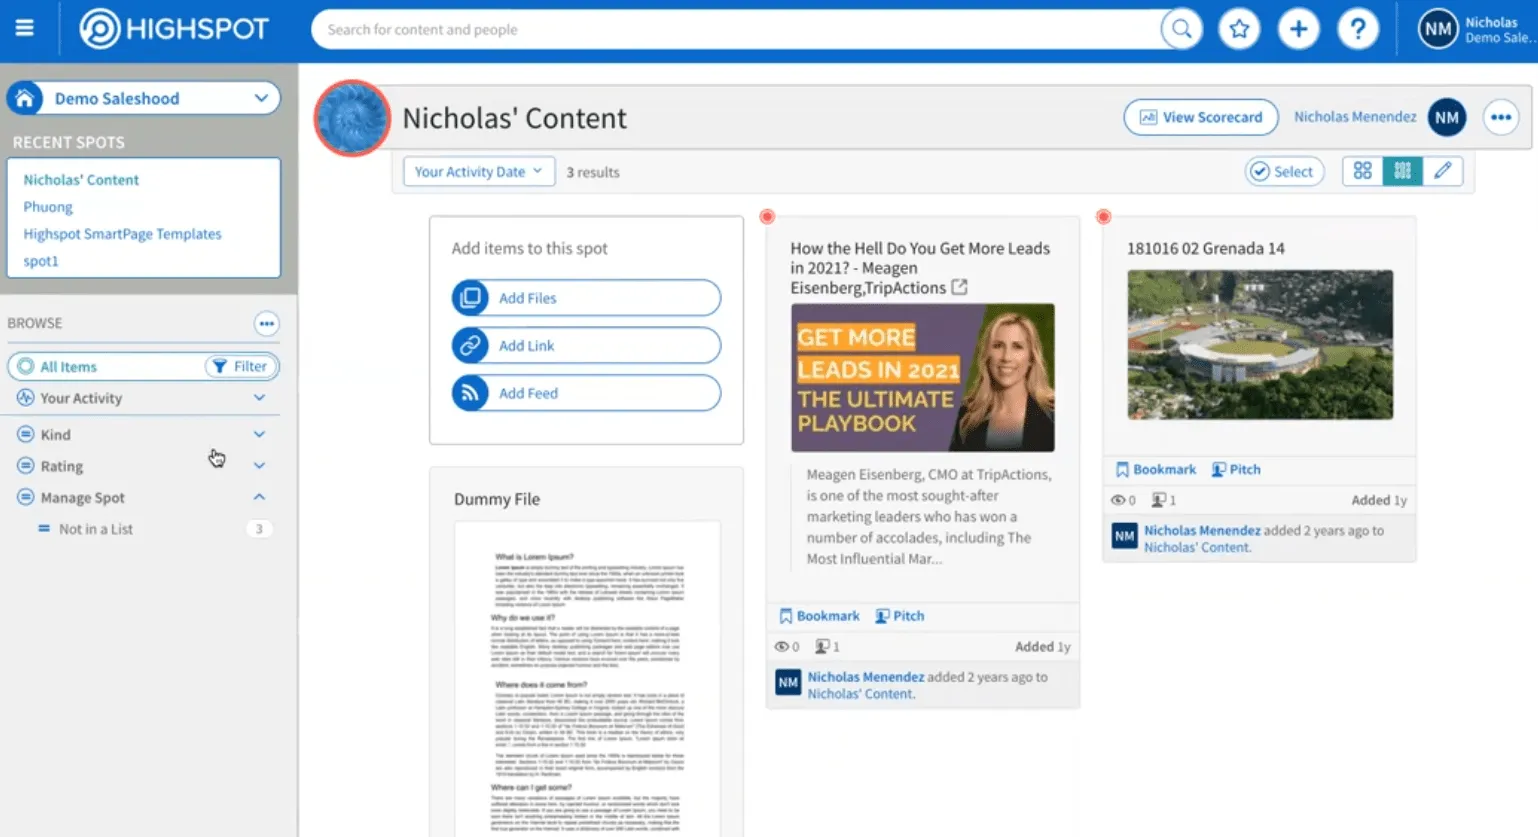Click Add Files button
Viewport: 1538px width, 837px height.
point(586,298)
